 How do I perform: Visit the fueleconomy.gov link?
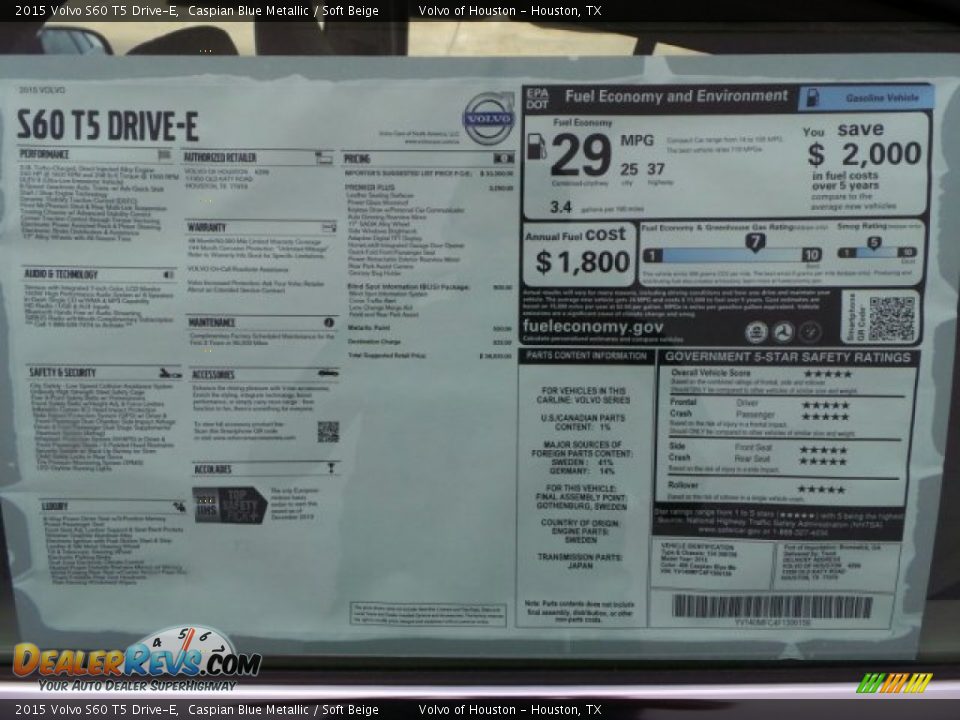pos(593,327)
